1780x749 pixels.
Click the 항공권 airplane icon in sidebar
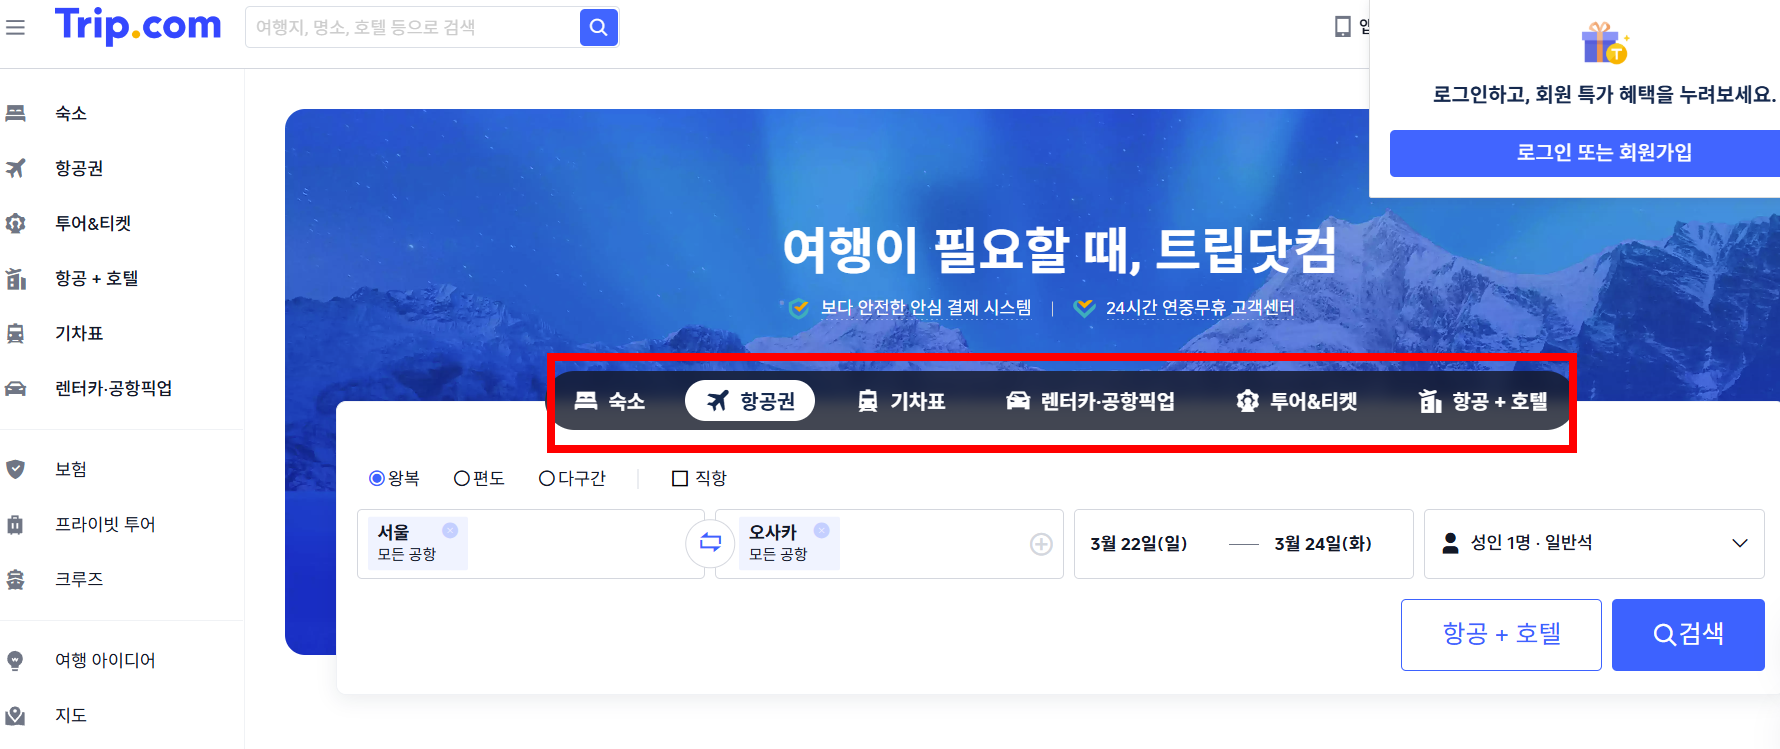[16, 168]
